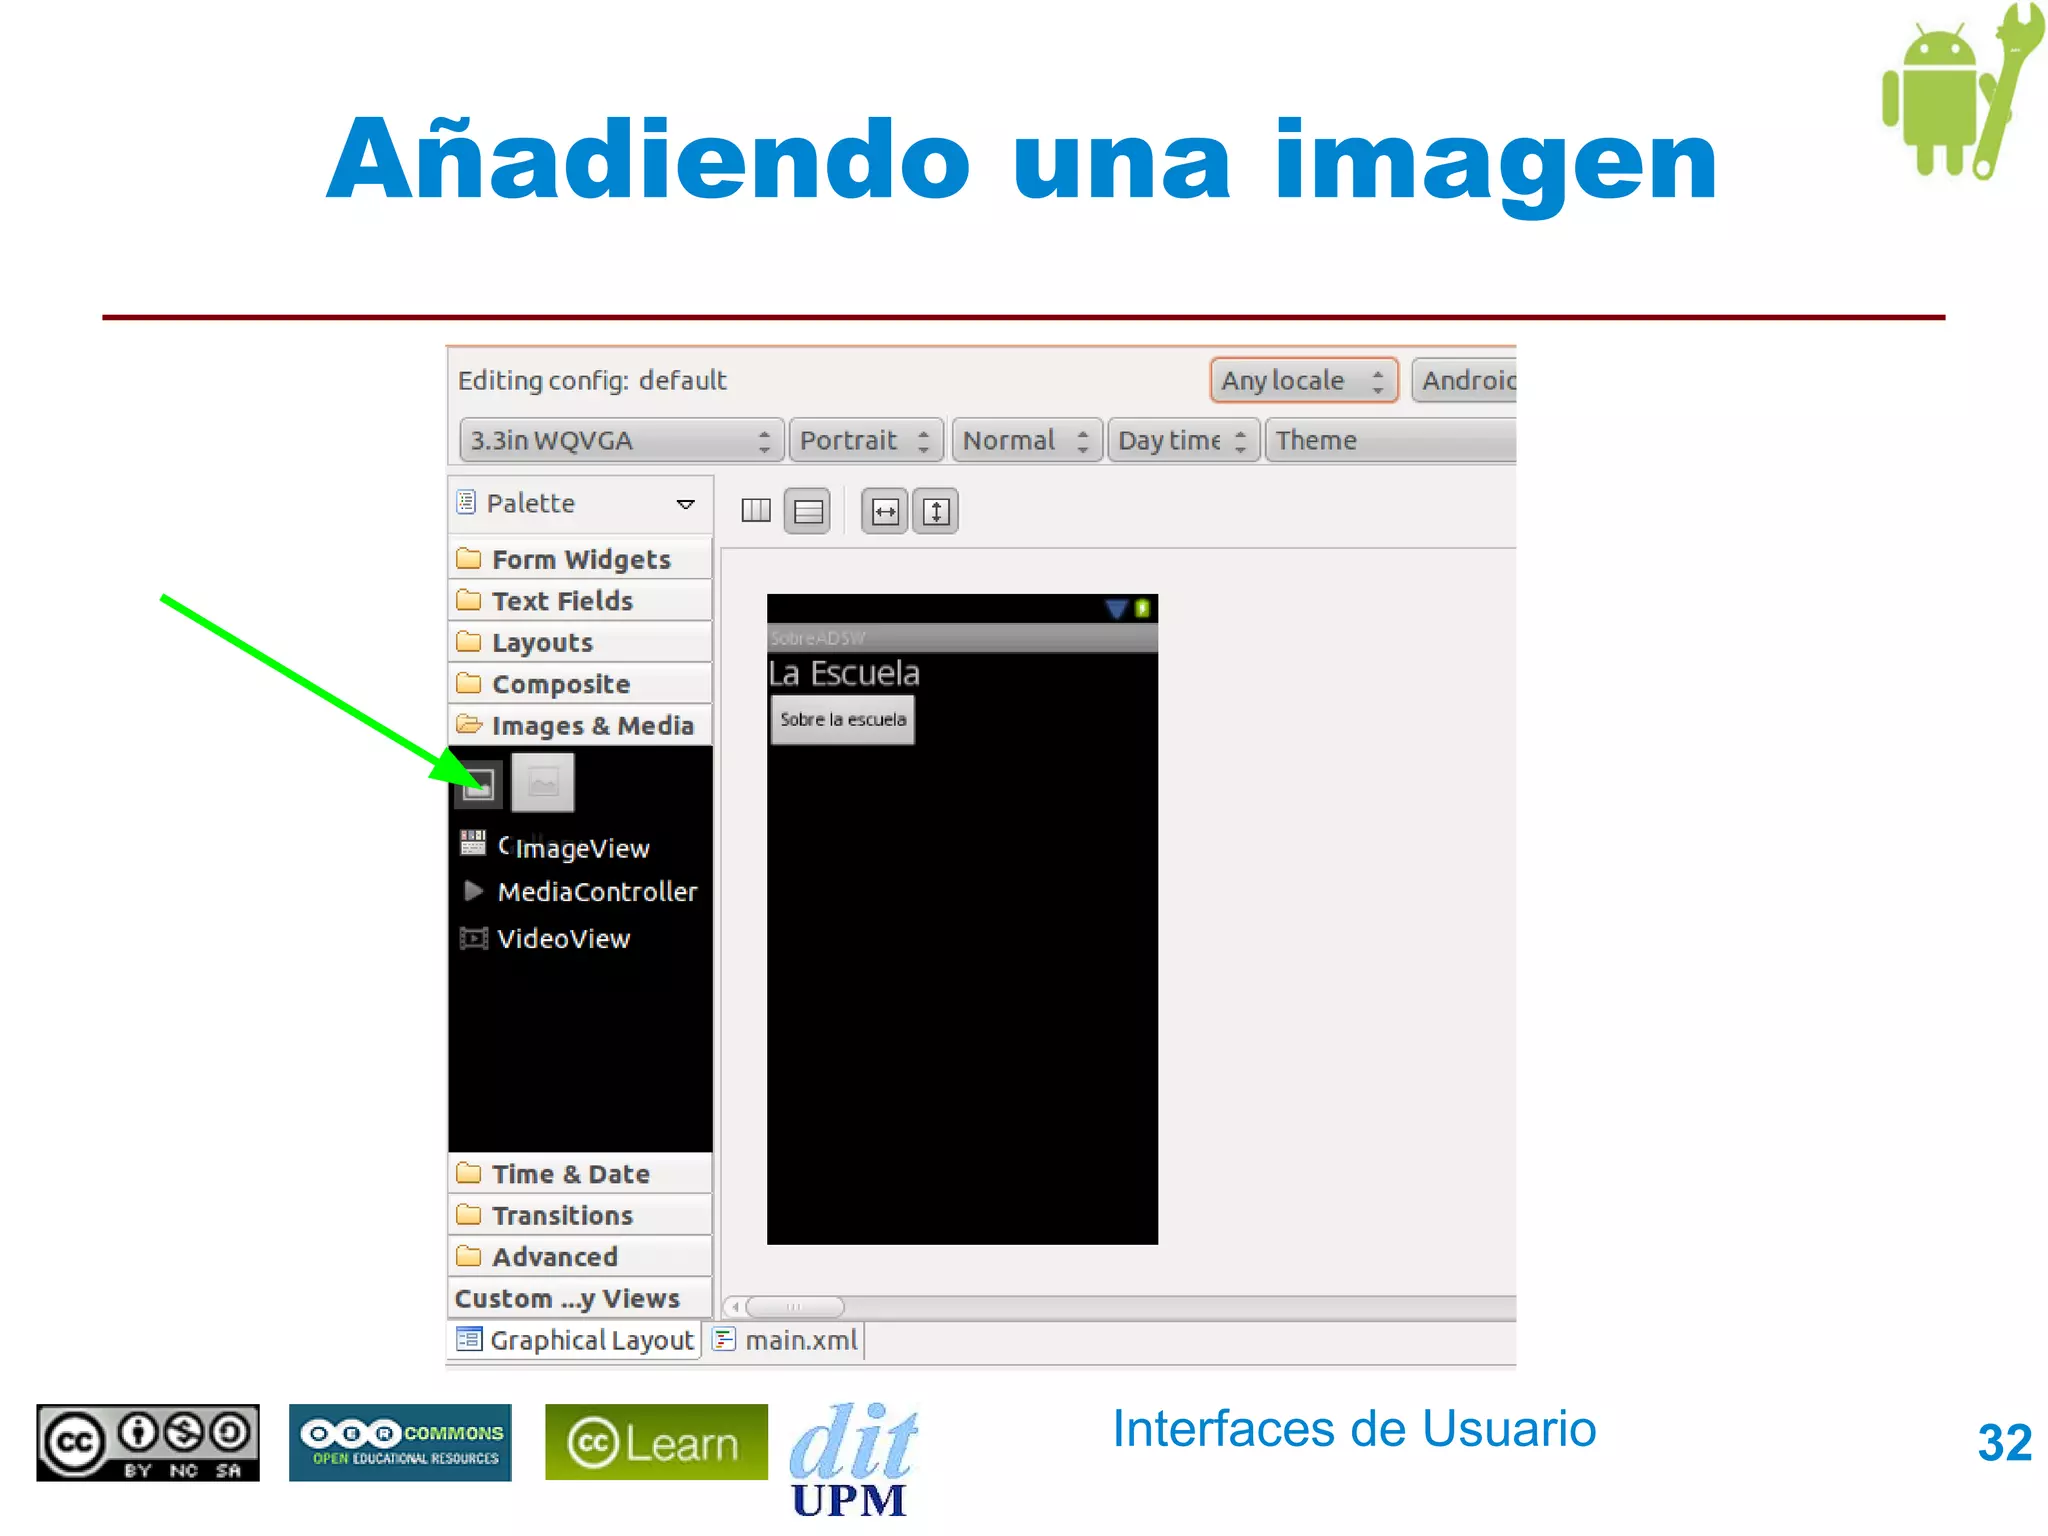Open the Custom & Library Views category

pos(580,1299)
